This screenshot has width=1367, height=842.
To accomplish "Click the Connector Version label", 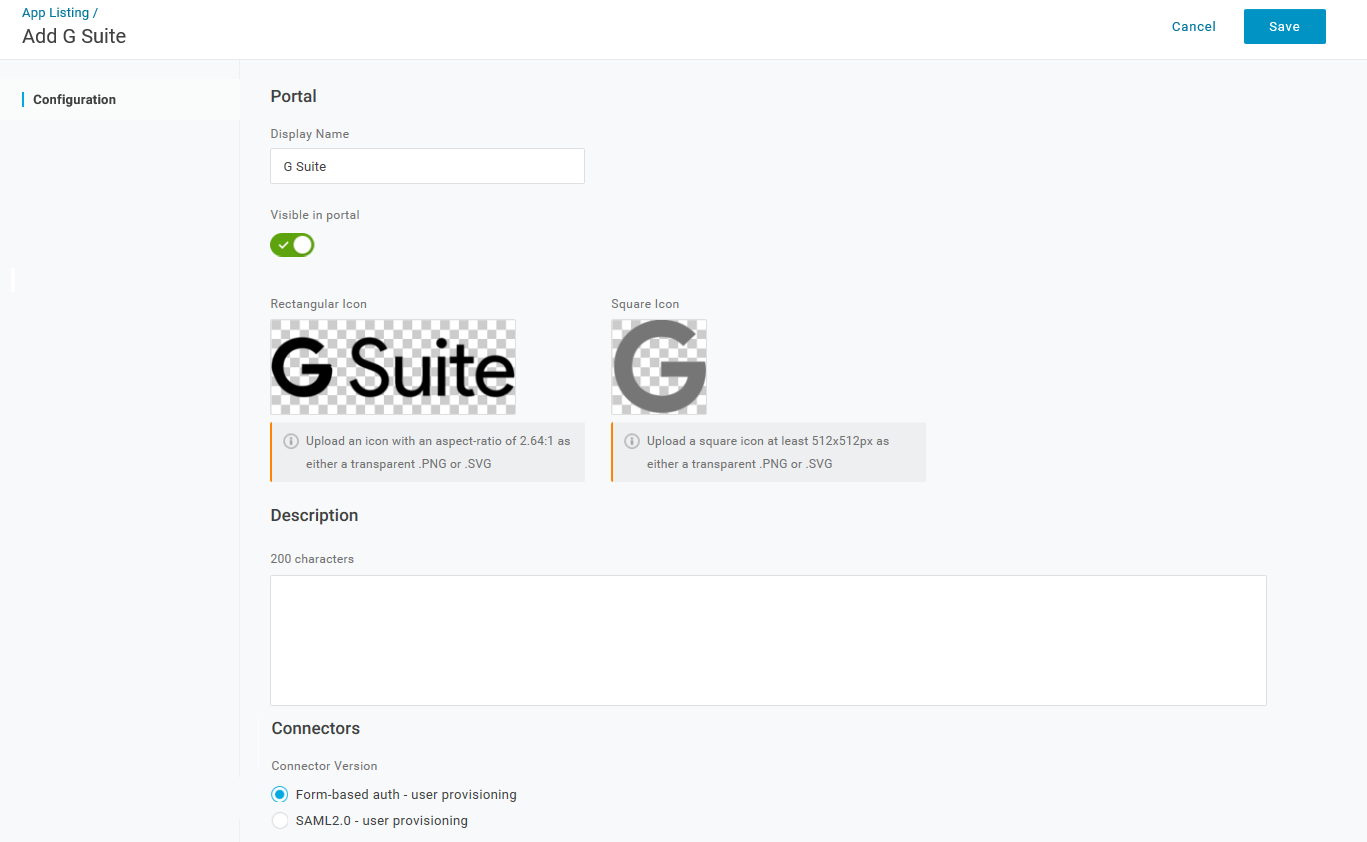I will (x=324, y=766).
